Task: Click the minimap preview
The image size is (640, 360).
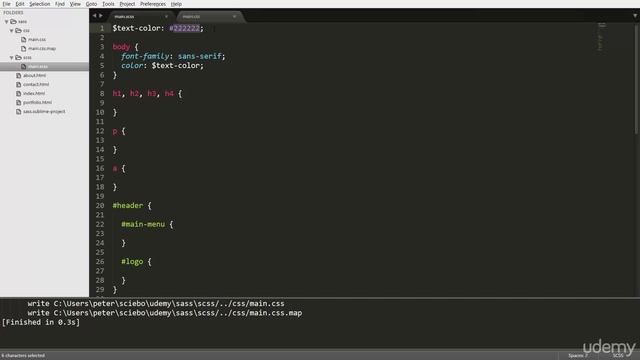Action: pos(601,38)
